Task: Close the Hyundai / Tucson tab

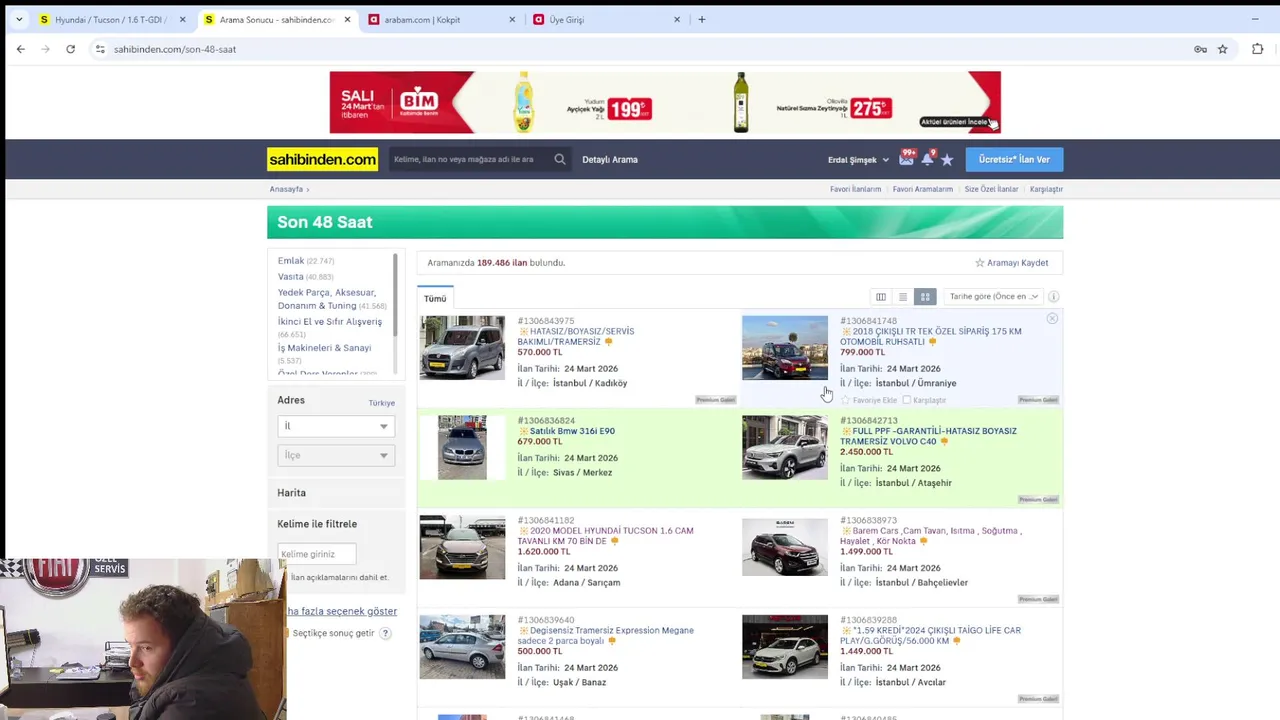Action: pos(182,19)
